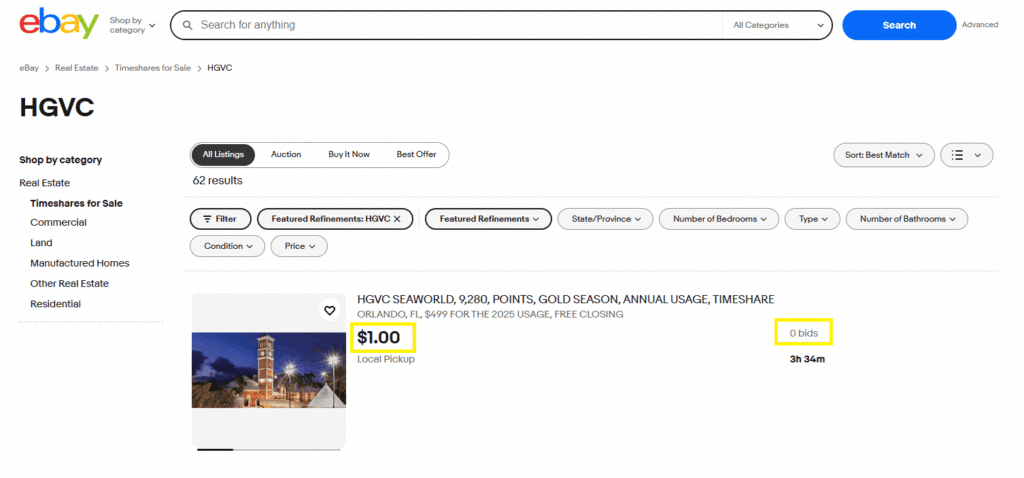The image size is (1024, 478).
Task: Select Other Real Estate category
Action: tap(69, 283)
